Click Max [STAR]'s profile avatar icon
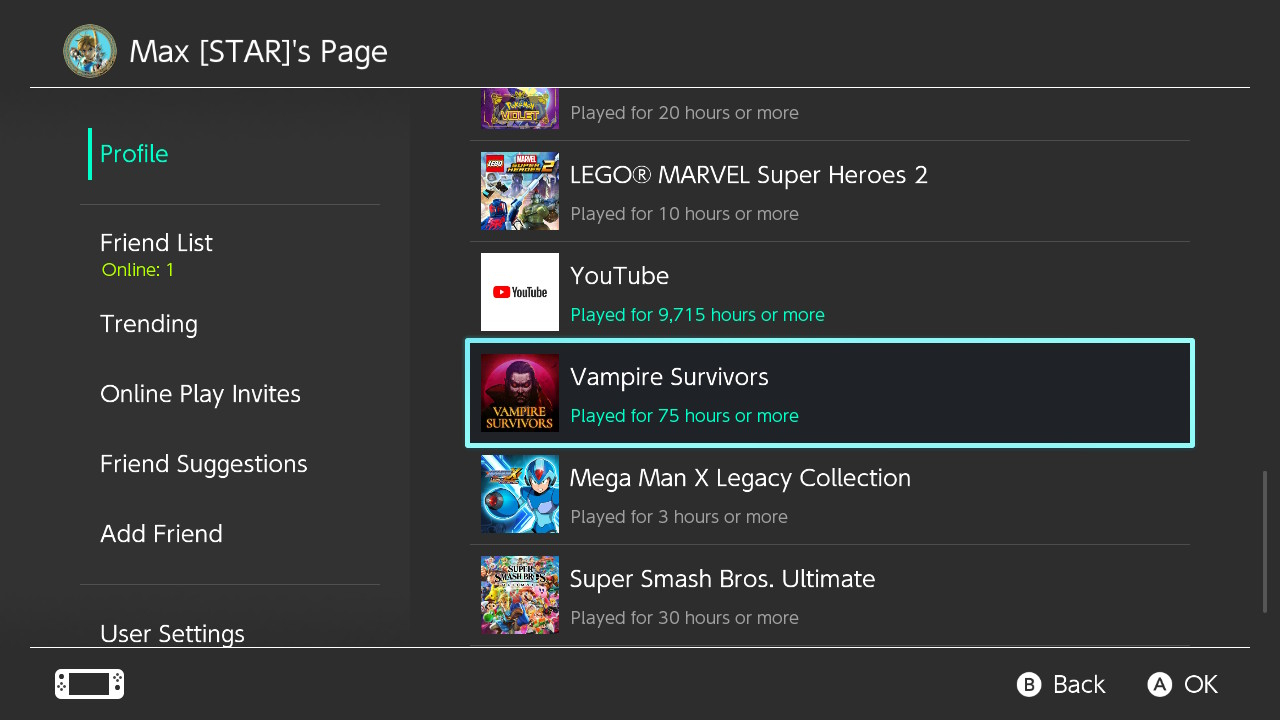1280x720 pixels. point(90,51)
